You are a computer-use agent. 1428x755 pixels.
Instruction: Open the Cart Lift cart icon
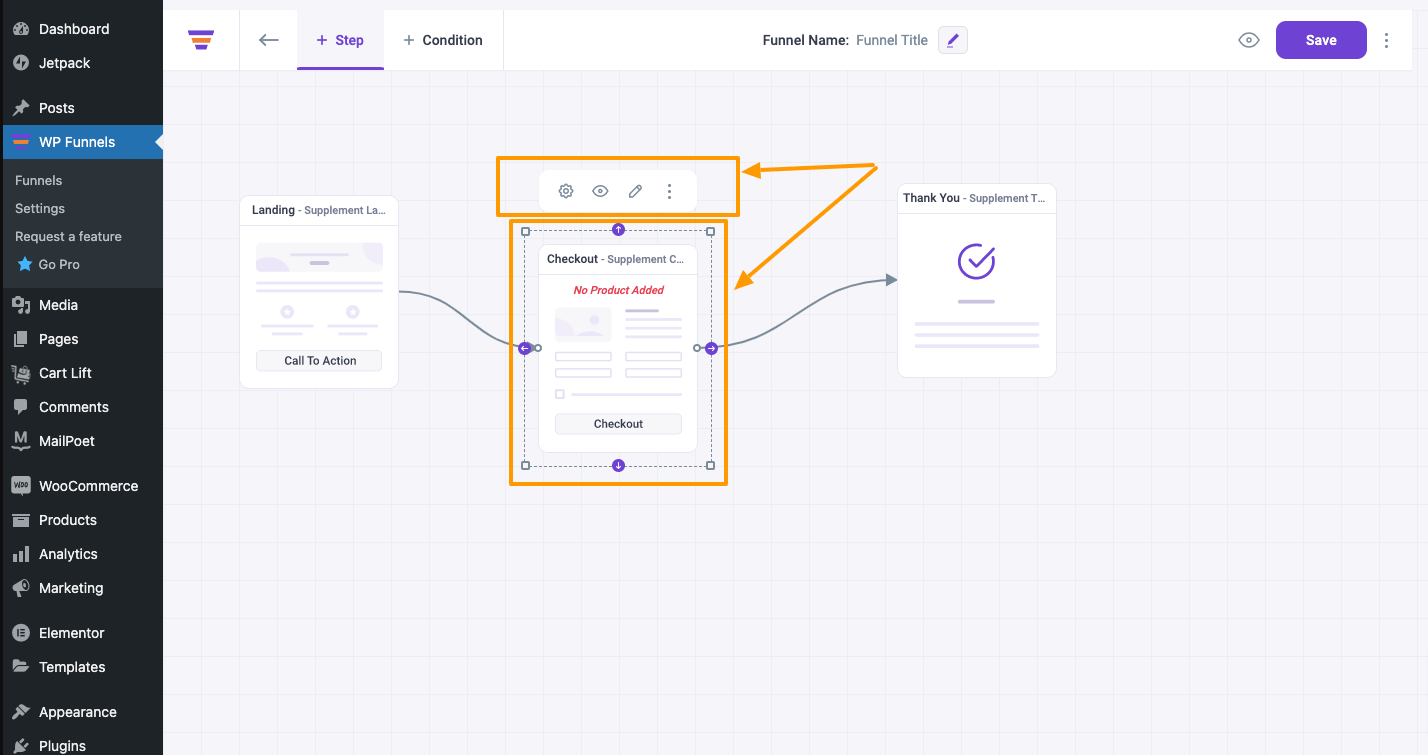(21, 373)
